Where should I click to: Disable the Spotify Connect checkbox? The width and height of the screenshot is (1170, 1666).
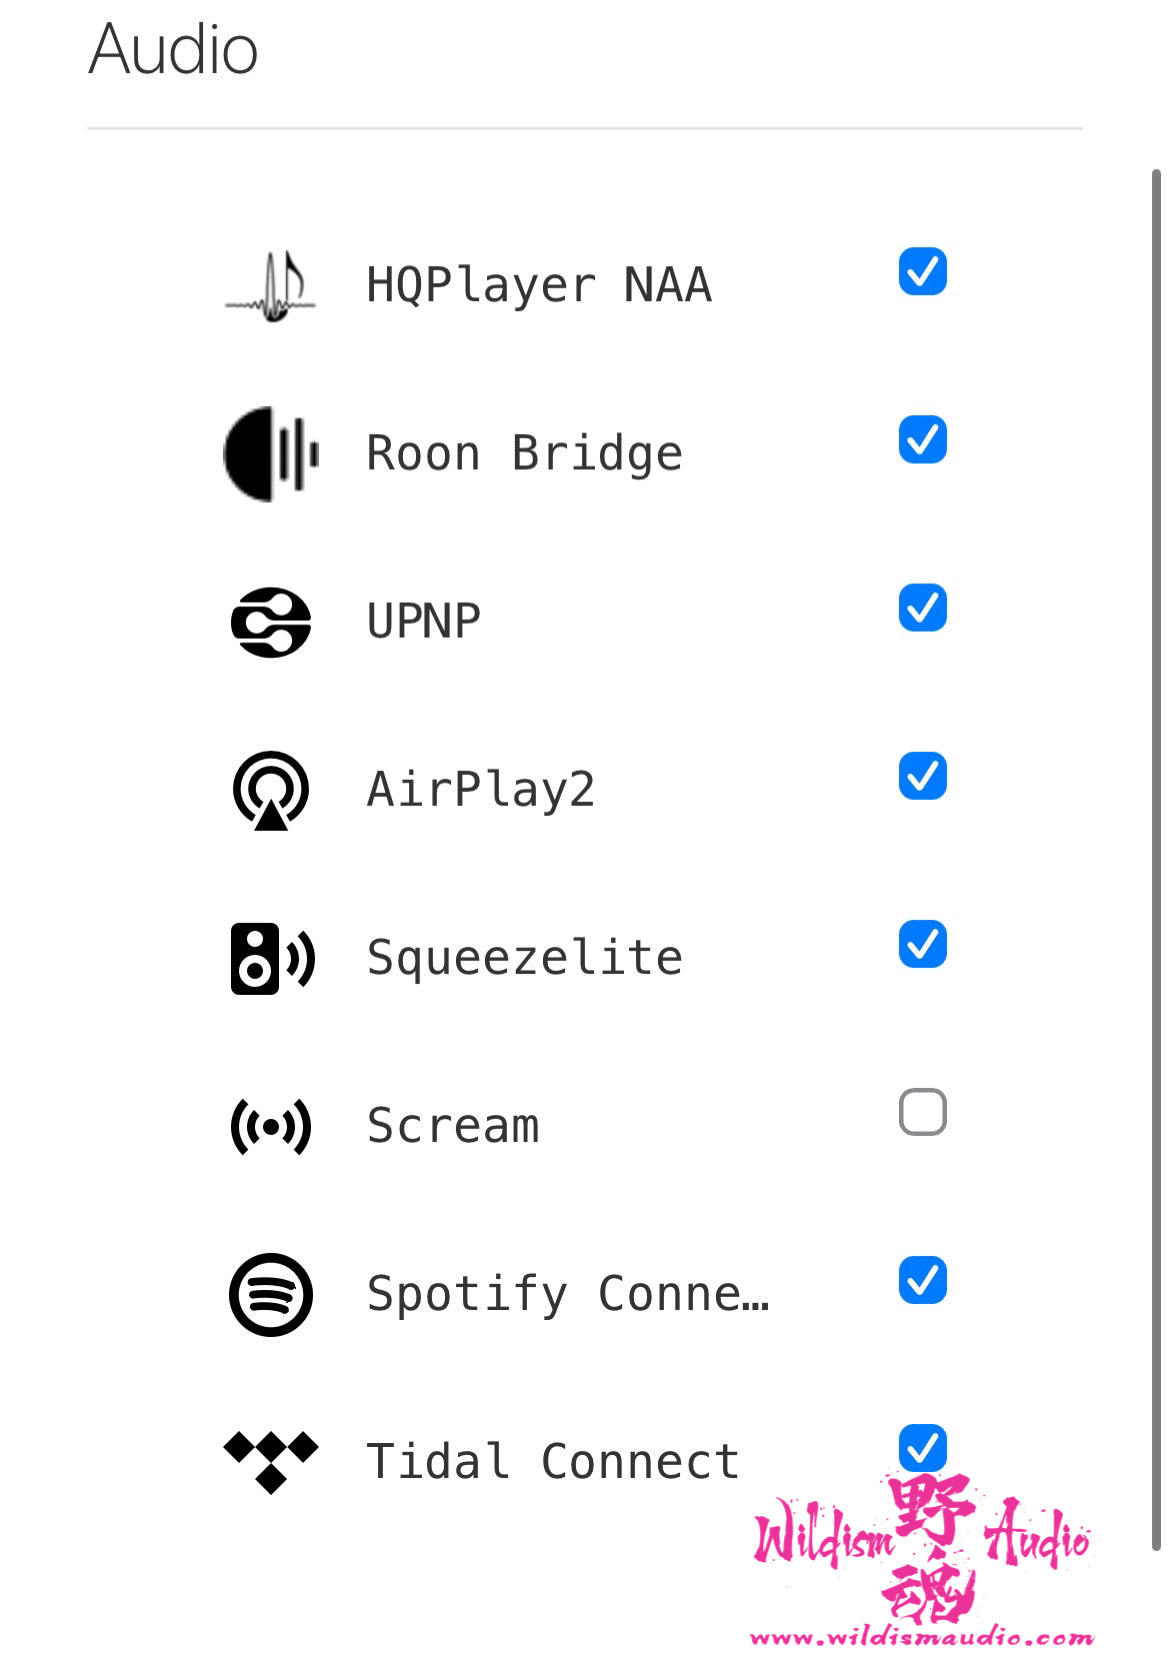pos(922,1280)
